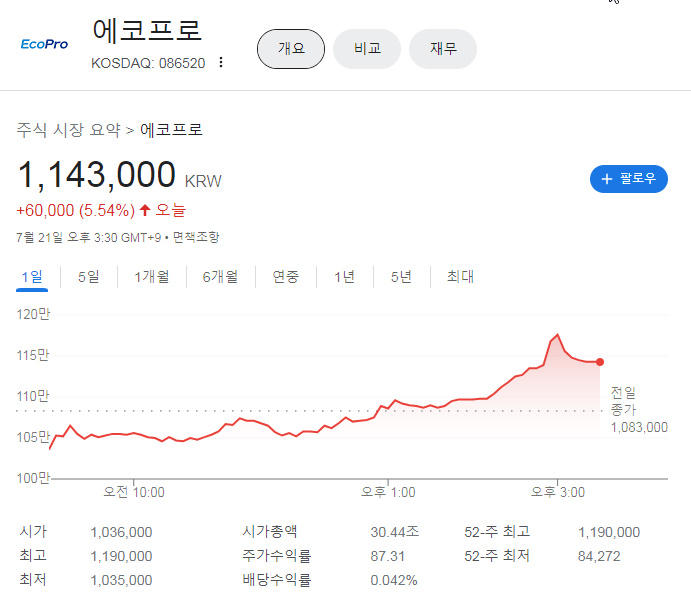The width and height of the screenshot is (691, 599).
Task: Select the 연중 year-to-date range
Action: 286,277
